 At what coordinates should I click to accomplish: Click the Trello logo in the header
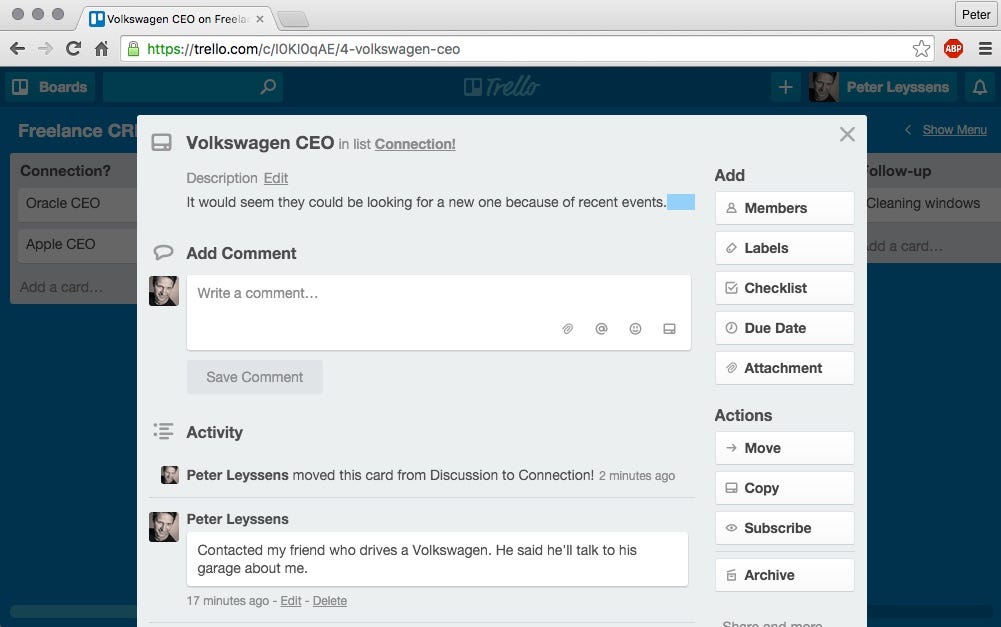tap(502, 87)
